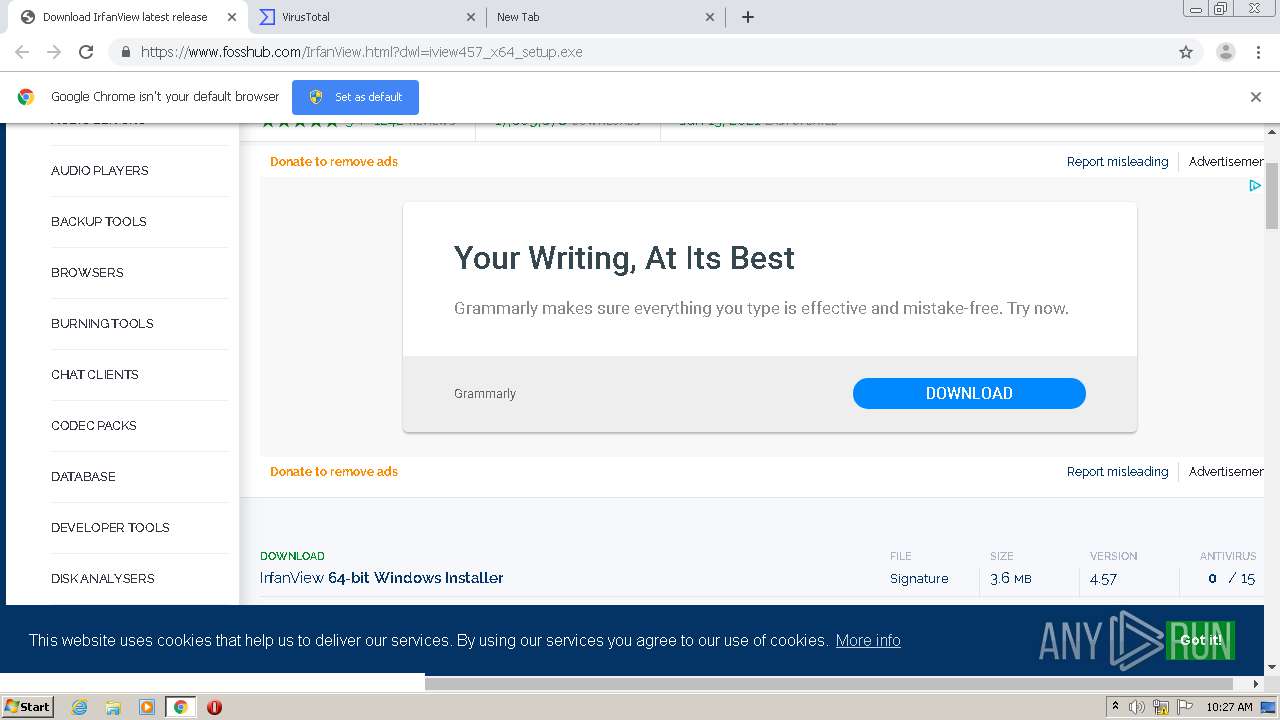Click the antivirus 0 / 15 result

1231,579
